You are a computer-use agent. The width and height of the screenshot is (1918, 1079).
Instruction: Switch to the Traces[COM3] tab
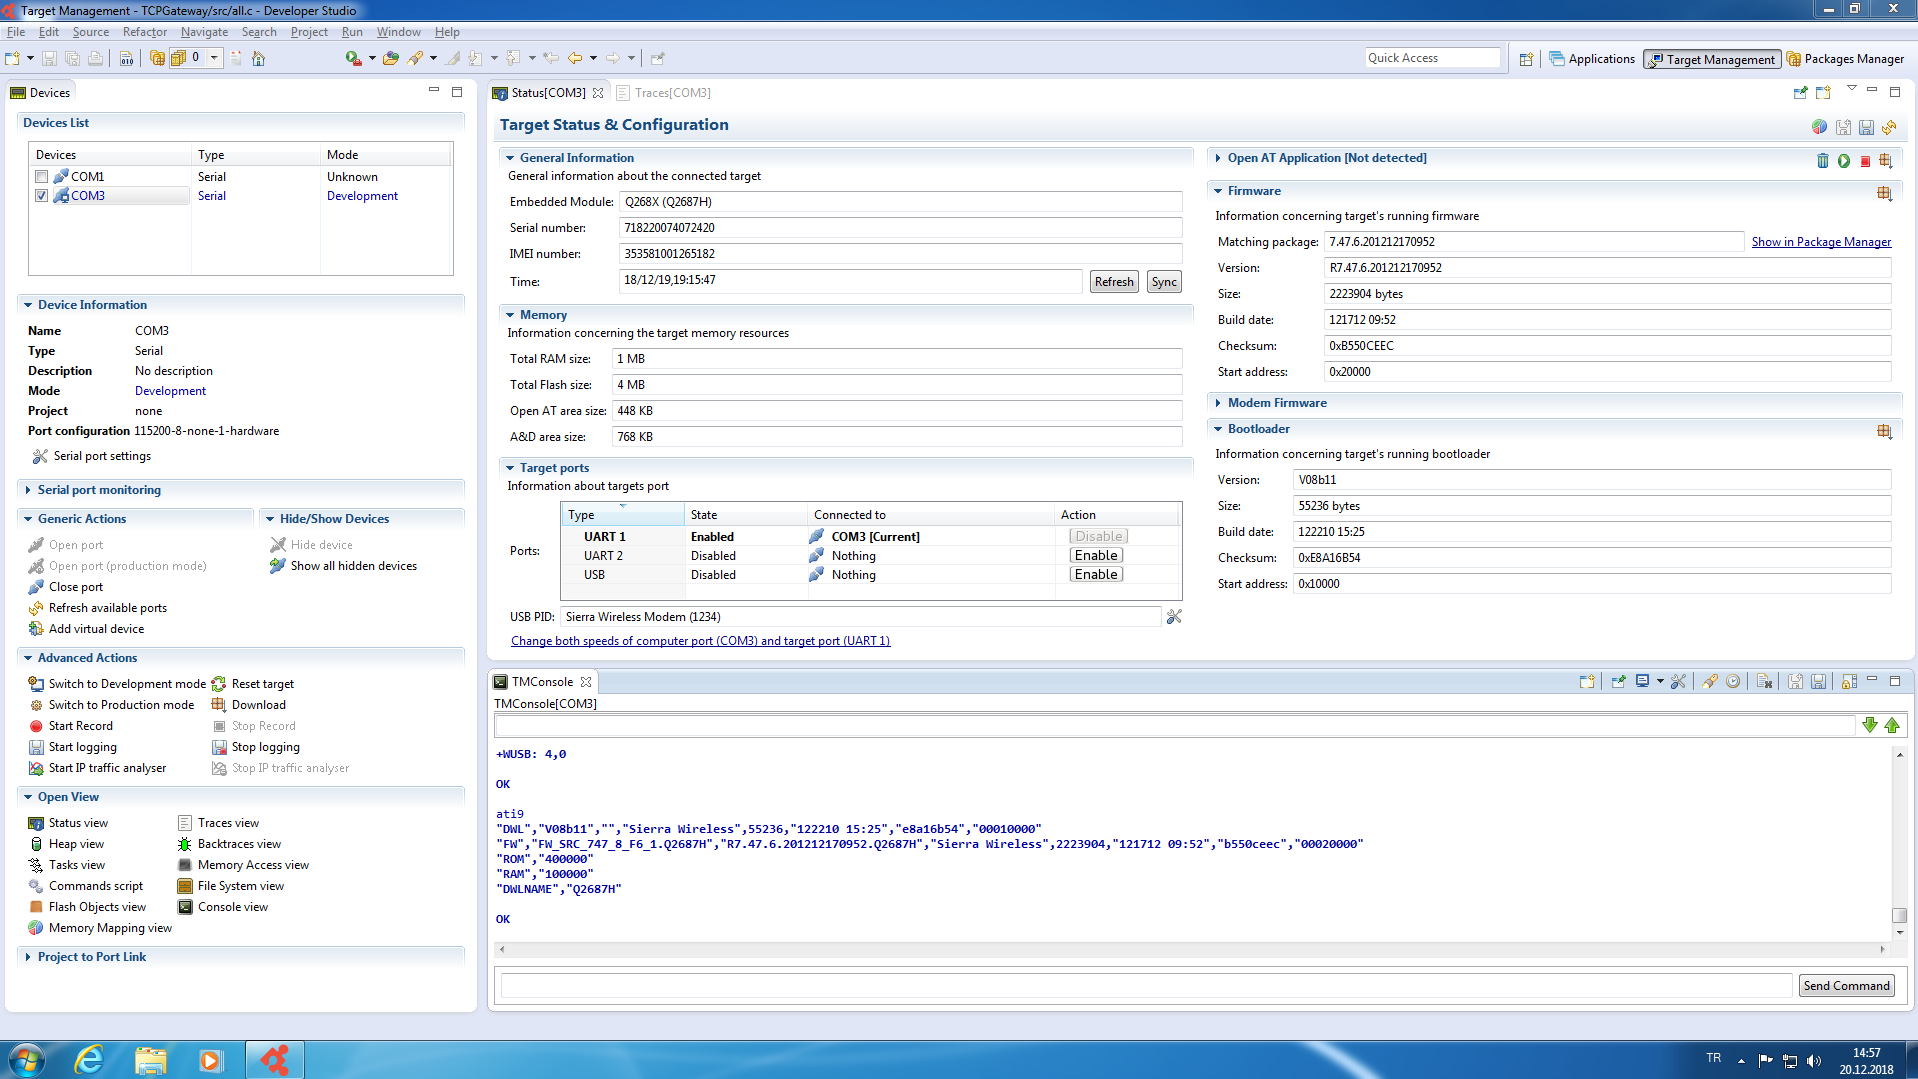tap(671, 93)
